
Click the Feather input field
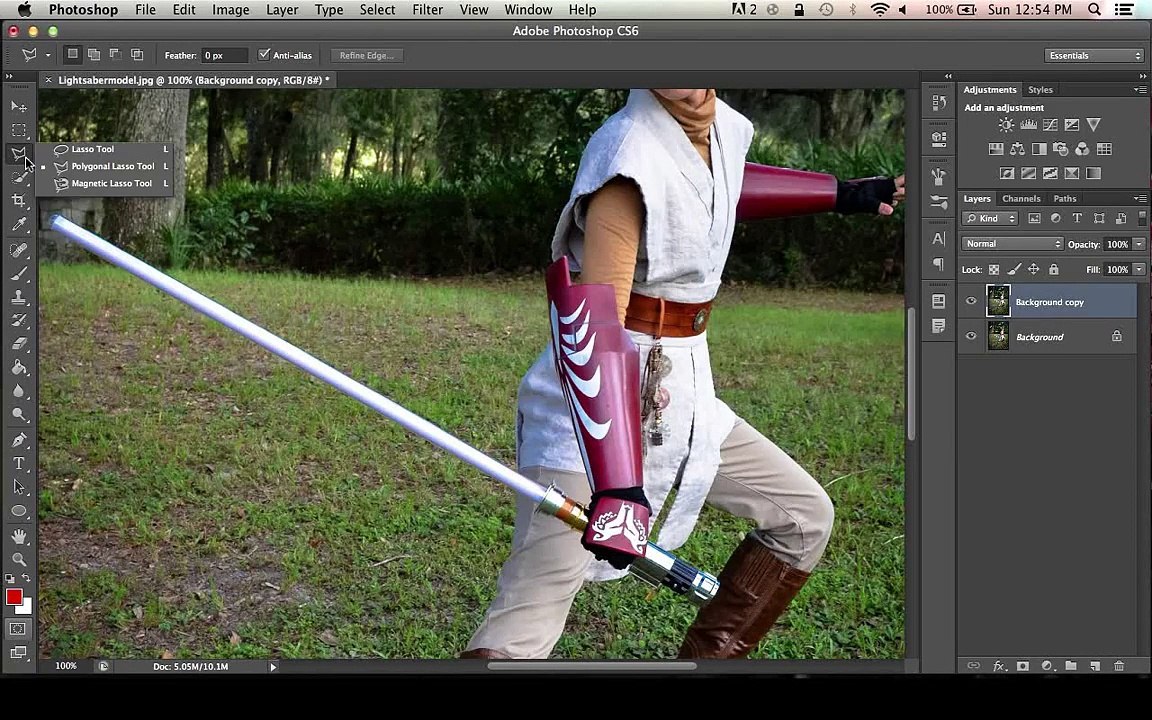pyautogui.click(x=225, y=55)
